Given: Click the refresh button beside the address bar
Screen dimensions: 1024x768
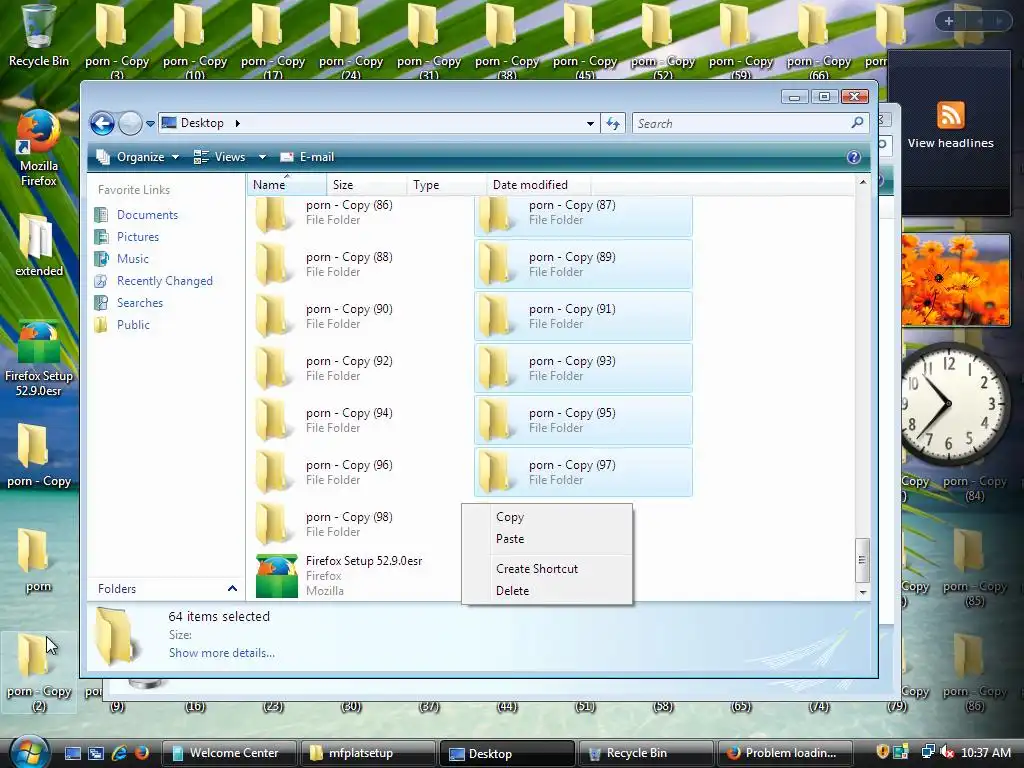Looking at the screenshot, I should click(x=613, y=123).
